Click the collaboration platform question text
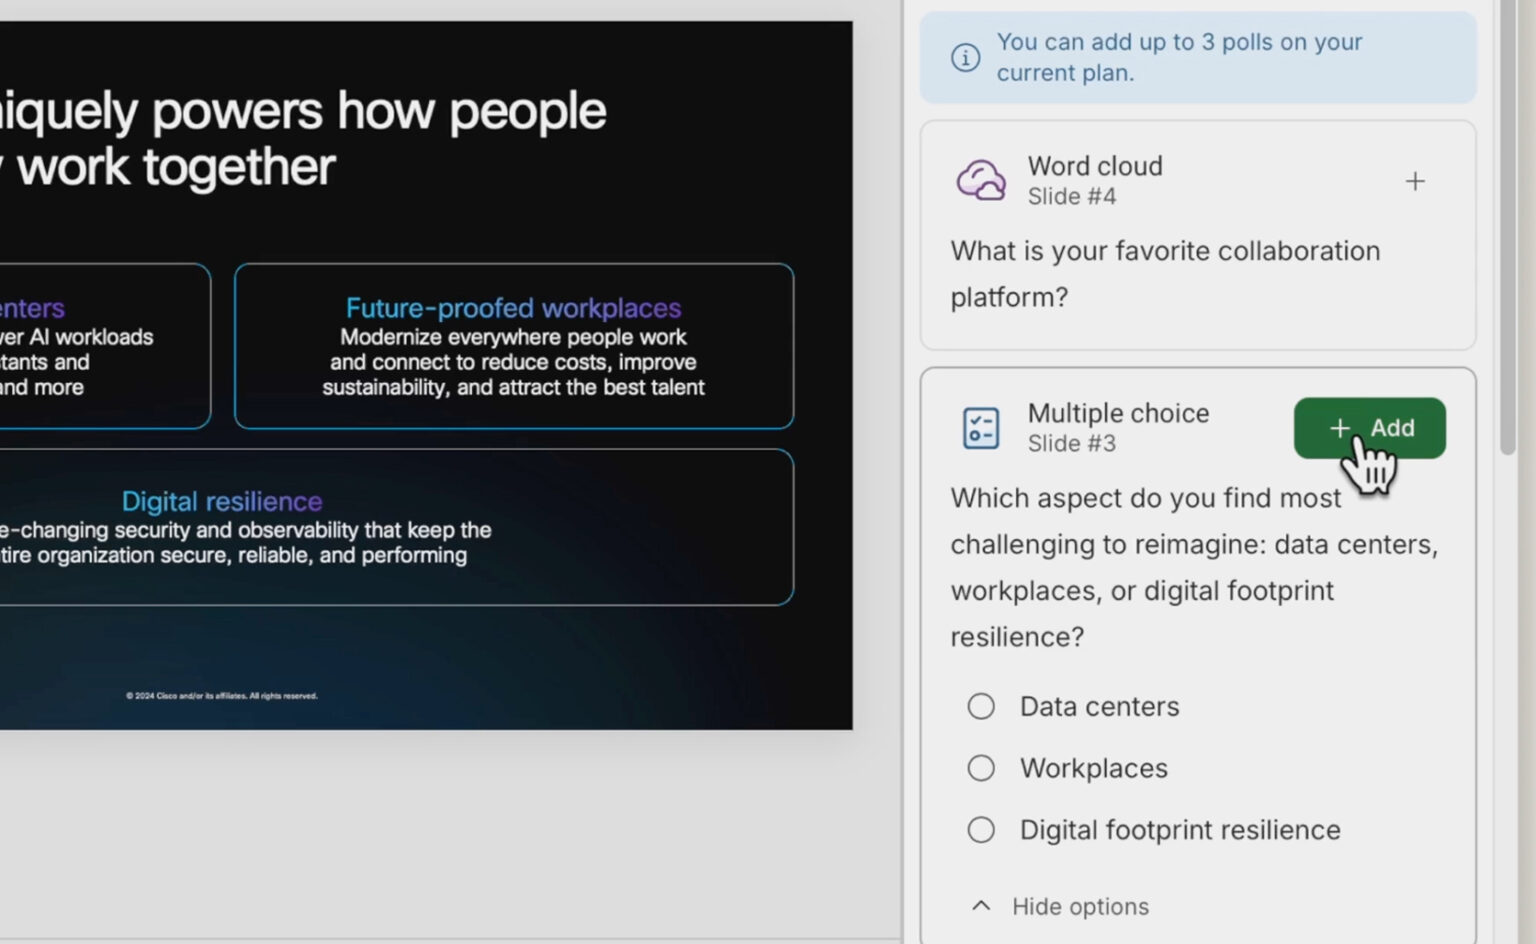Screen dimensions: 1536x944 (x=1164, y=274)
